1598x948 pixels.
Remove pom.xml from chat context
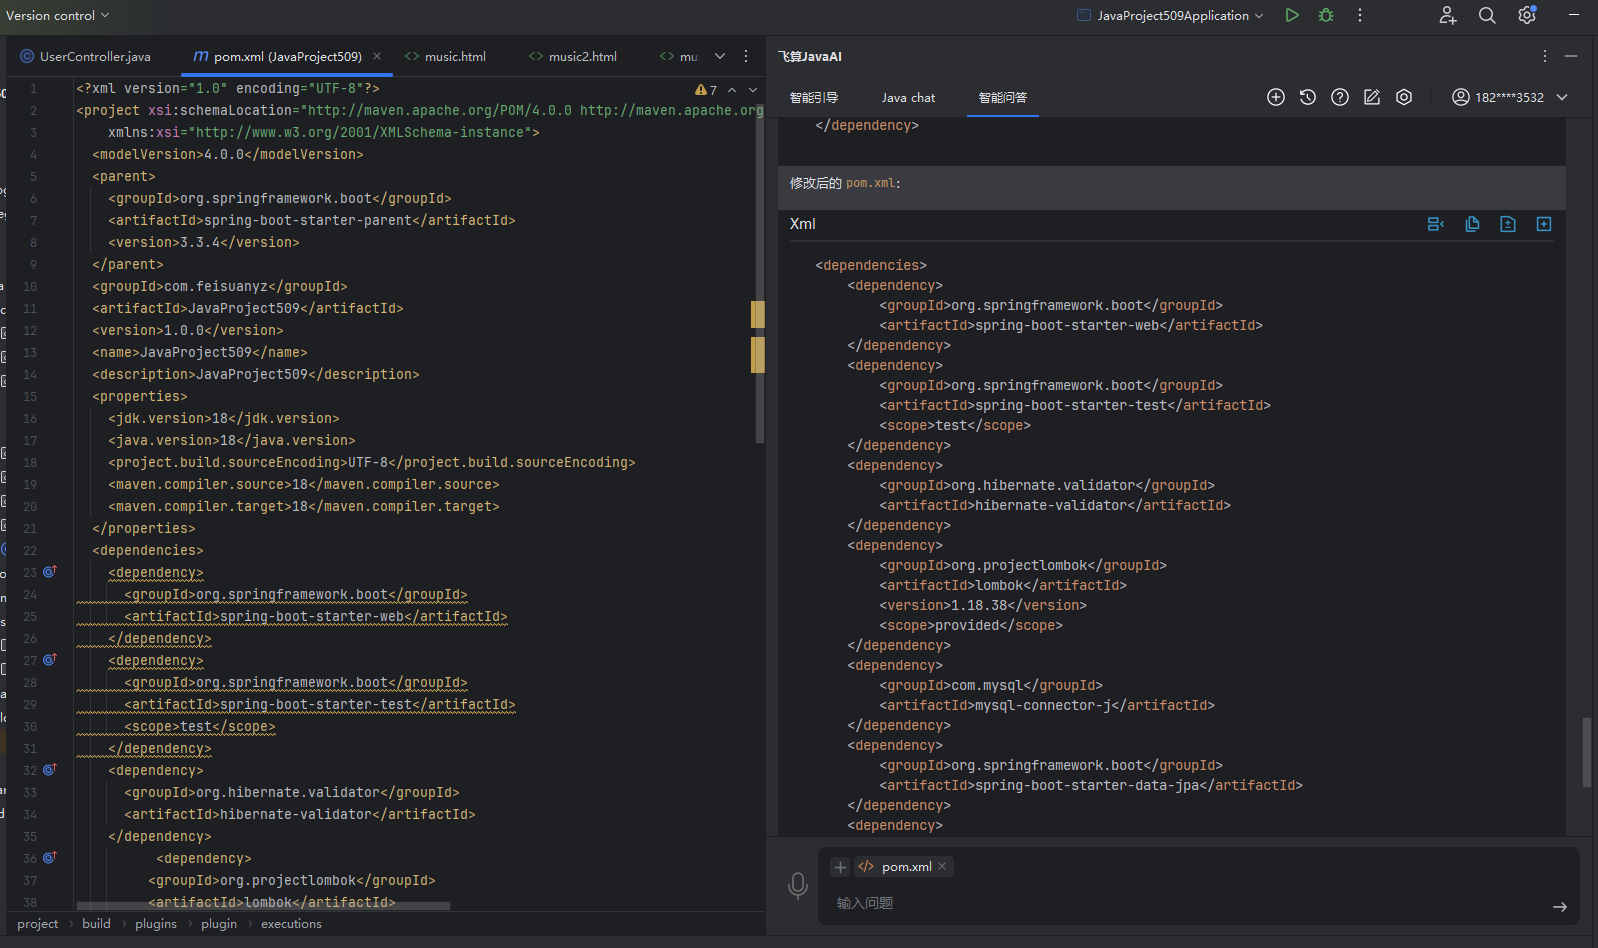pos(942,866)
